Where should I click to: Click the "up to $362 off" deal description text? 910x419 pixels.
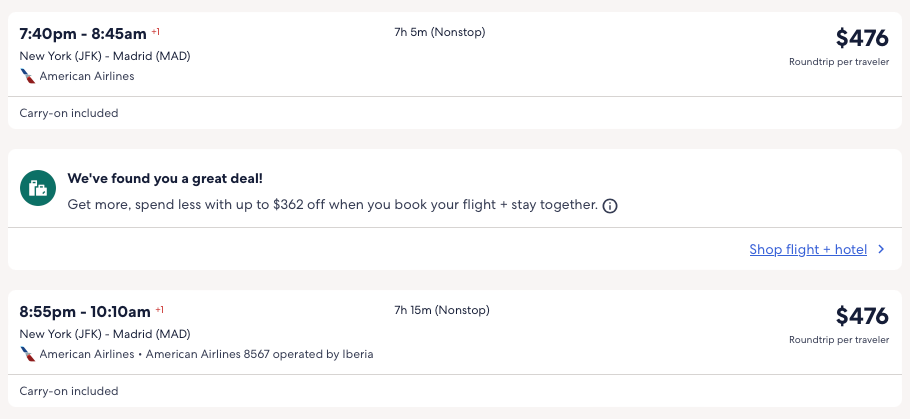[x=332, y=205]
